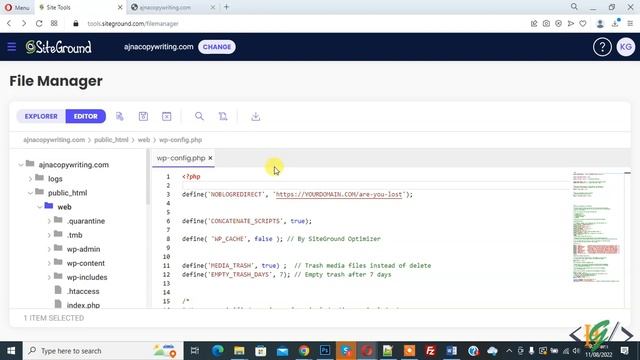Open the browser tab search icon
This screenshot has height=360, width=640.
click(574, 7)
